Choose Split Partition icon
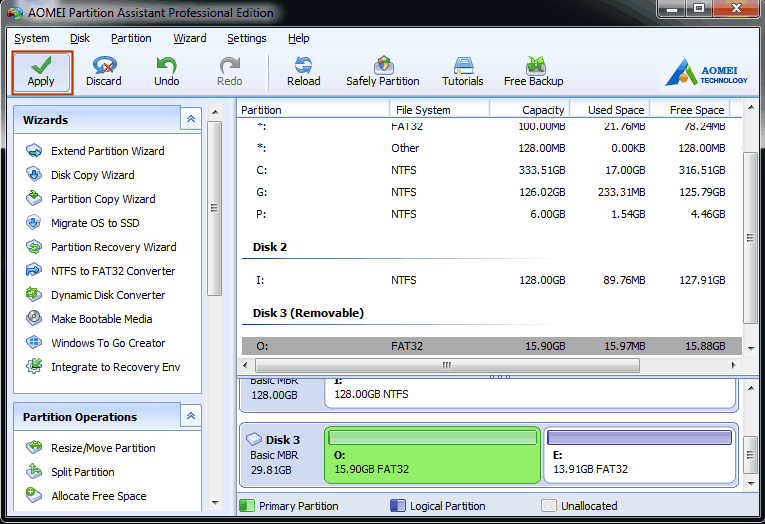This screenshot has width=765, height=524. 34,471
